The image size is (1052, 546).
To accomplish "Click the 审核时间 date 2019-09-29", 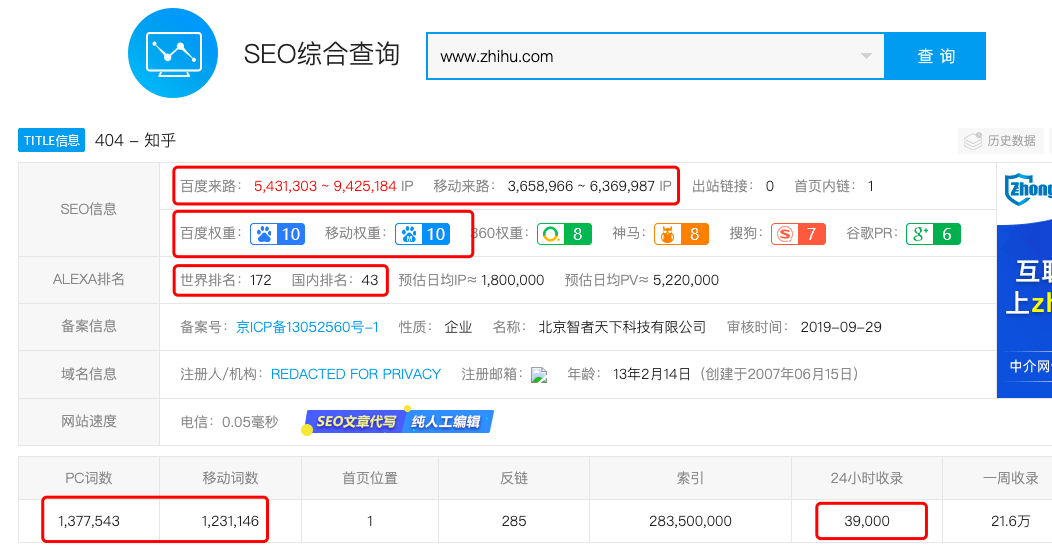I will click(x=841, y=327).
